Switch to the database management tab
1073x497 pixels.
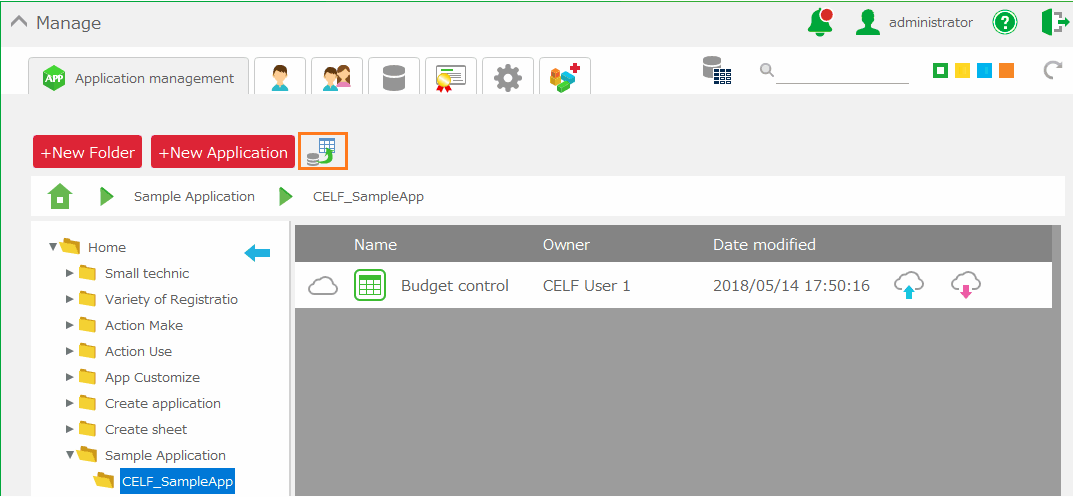tap(394, 77)
